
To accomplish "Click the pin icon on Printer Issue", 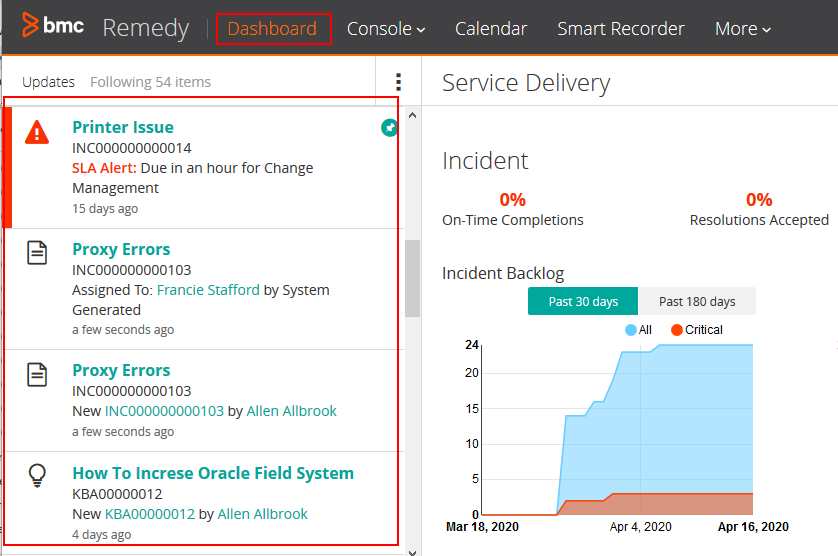I will point(390,127).
